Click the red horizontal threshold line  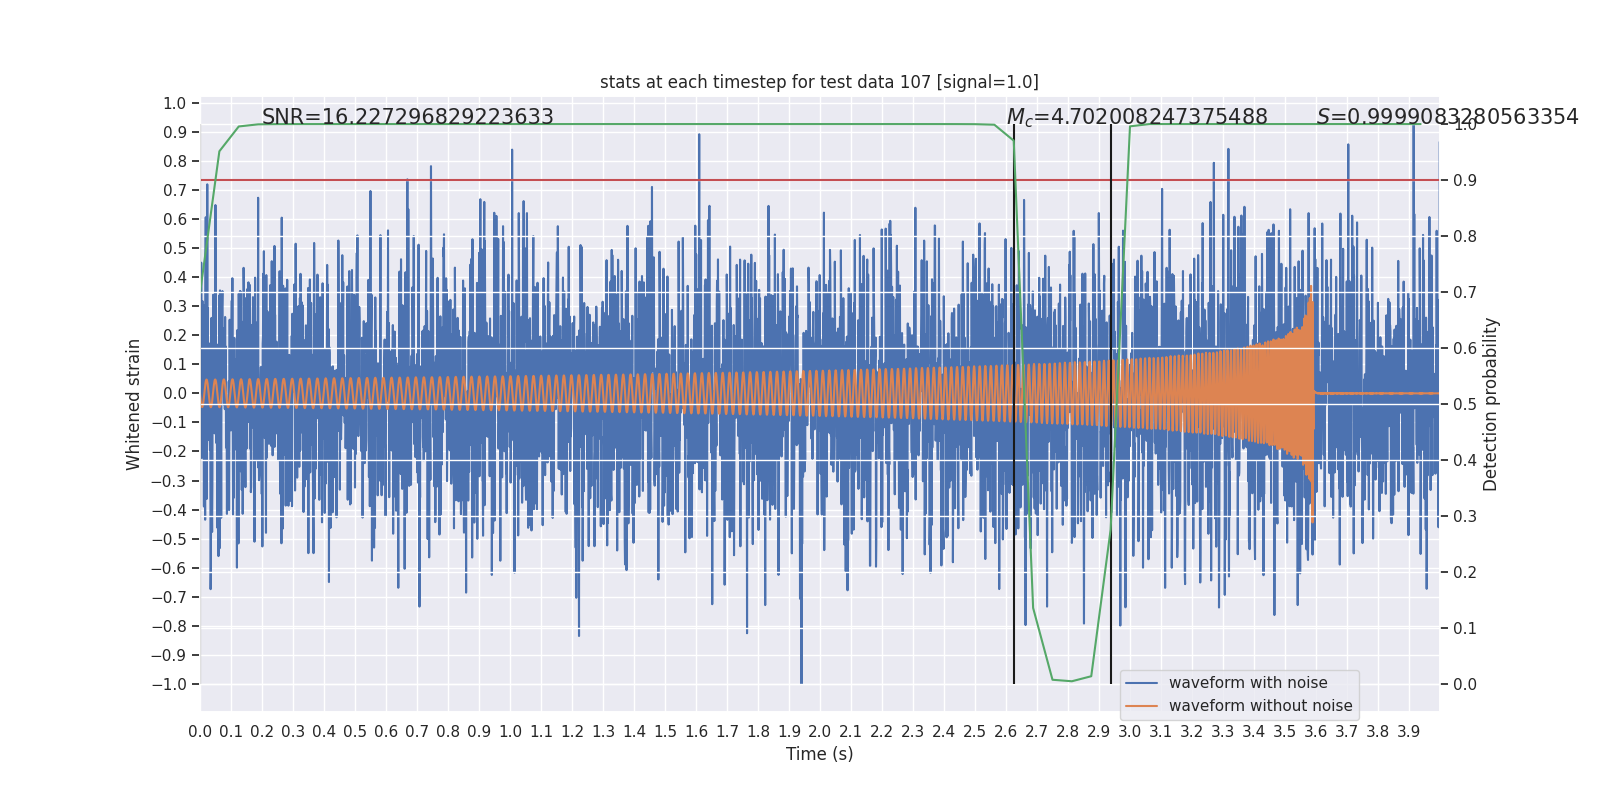[x=819, y=180]
